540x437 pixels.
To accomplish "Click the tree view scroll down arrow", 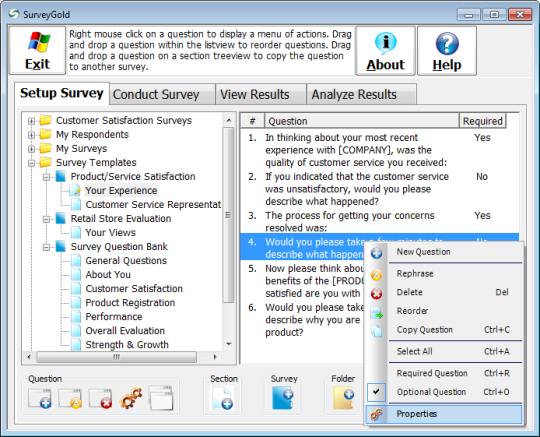I will click(229, 344).
